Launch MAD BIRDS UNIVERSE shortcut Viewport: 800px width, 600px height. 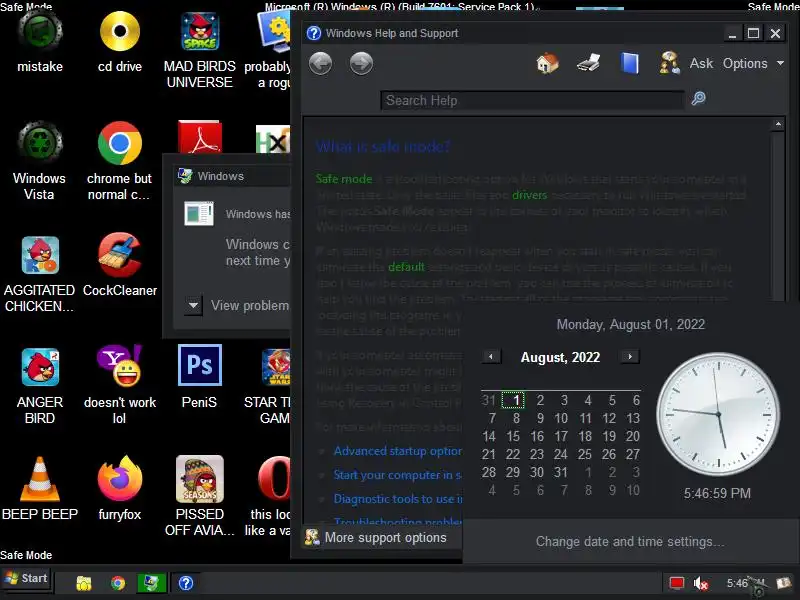point(199,51)
